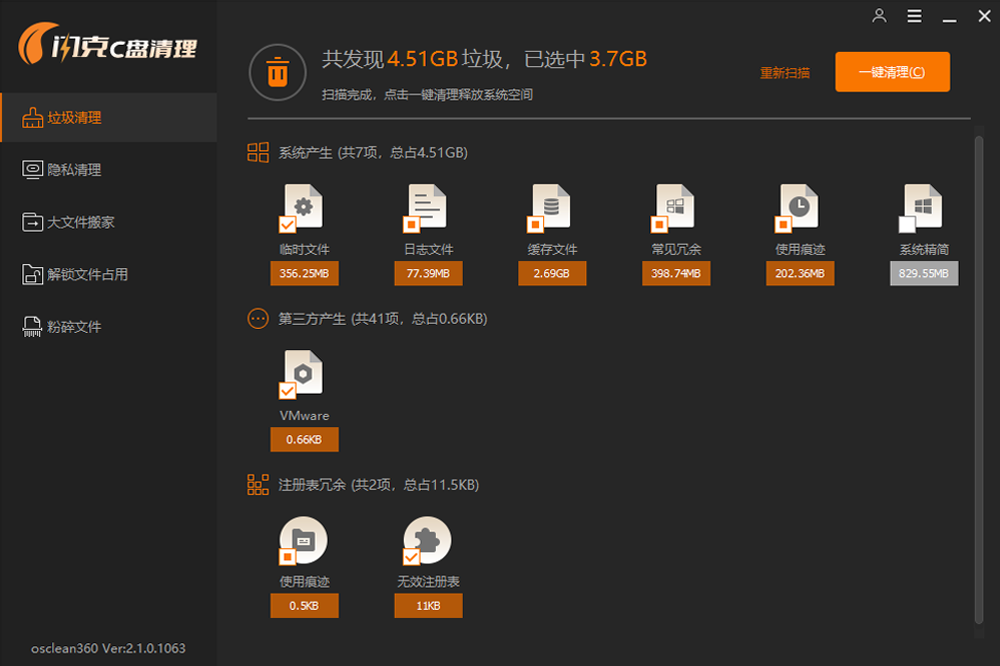
Task: Uncheck the 临时文件 checkbox
Action: tap(288, 224)
